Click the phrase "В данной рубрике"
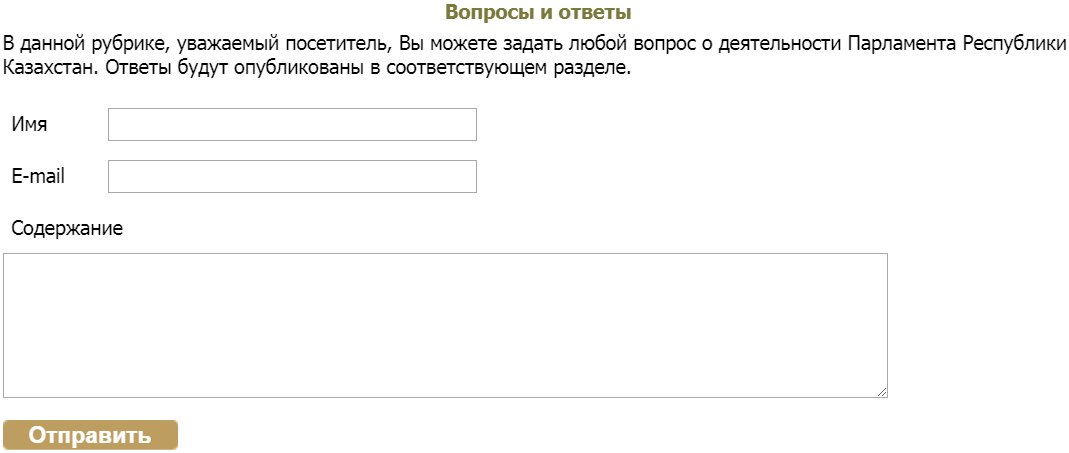1069x453 pixels. (x=72, y=44)
